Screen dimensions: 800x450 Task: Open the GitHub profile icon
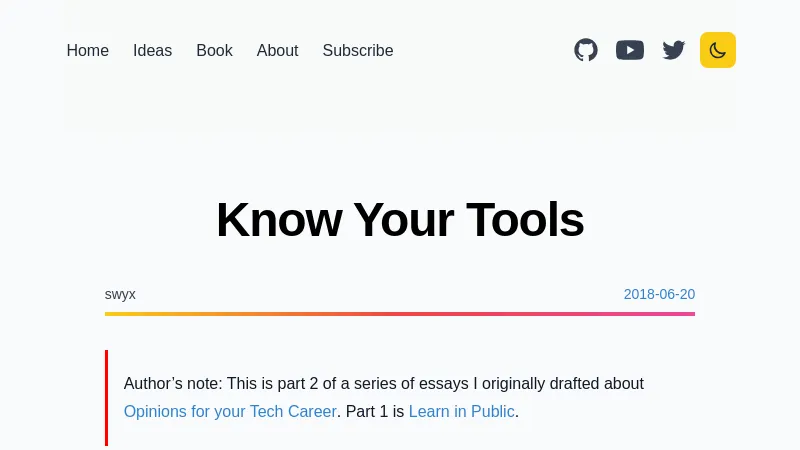click(586, 50)
